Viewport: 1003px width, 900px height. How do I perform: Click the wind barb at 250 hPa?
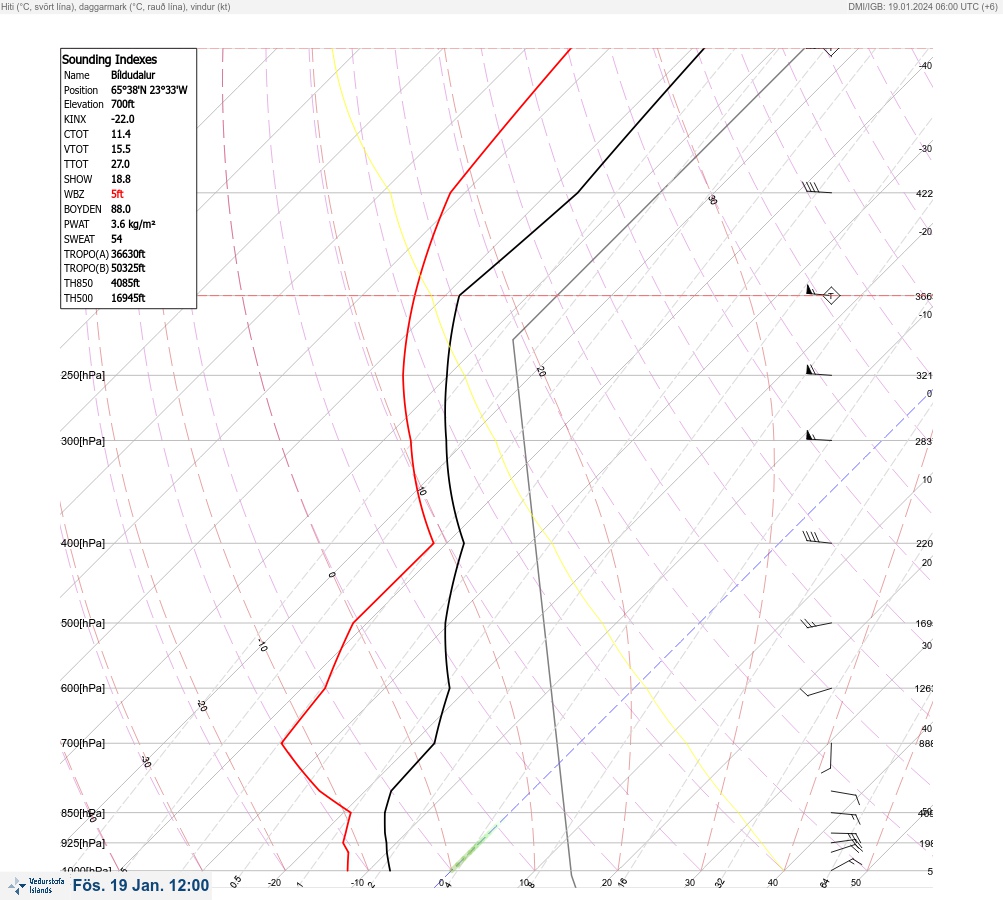[818, 371]
